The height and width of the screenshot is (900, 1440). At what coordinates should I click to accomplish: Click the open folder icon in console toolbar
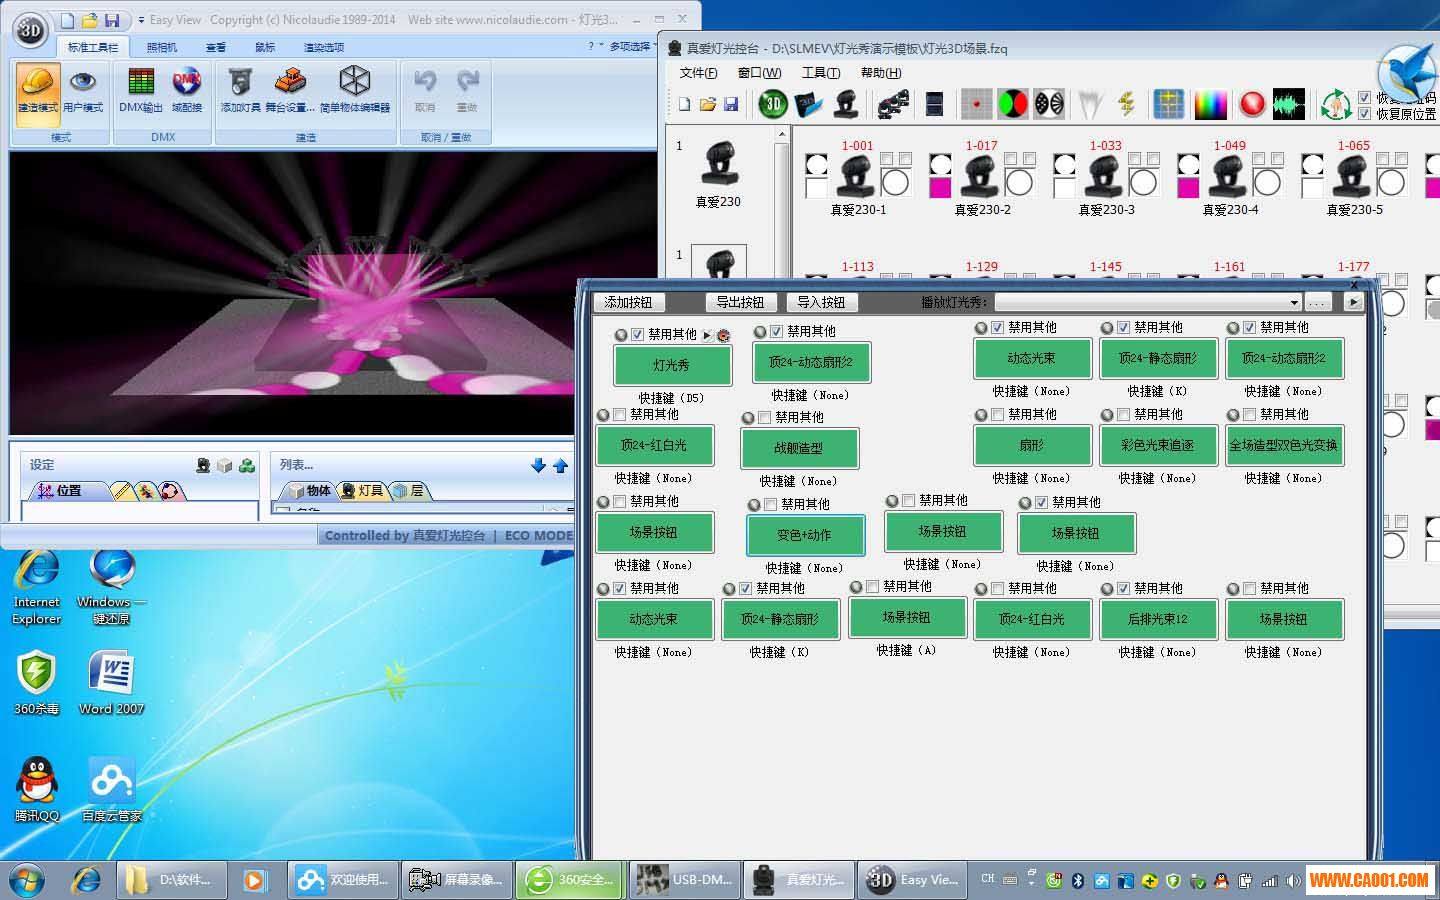coord(708,104)
